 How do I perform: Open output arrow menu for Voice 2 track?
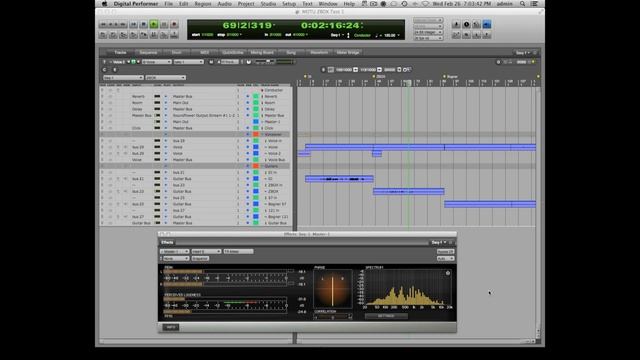click(x=166, y=153)
